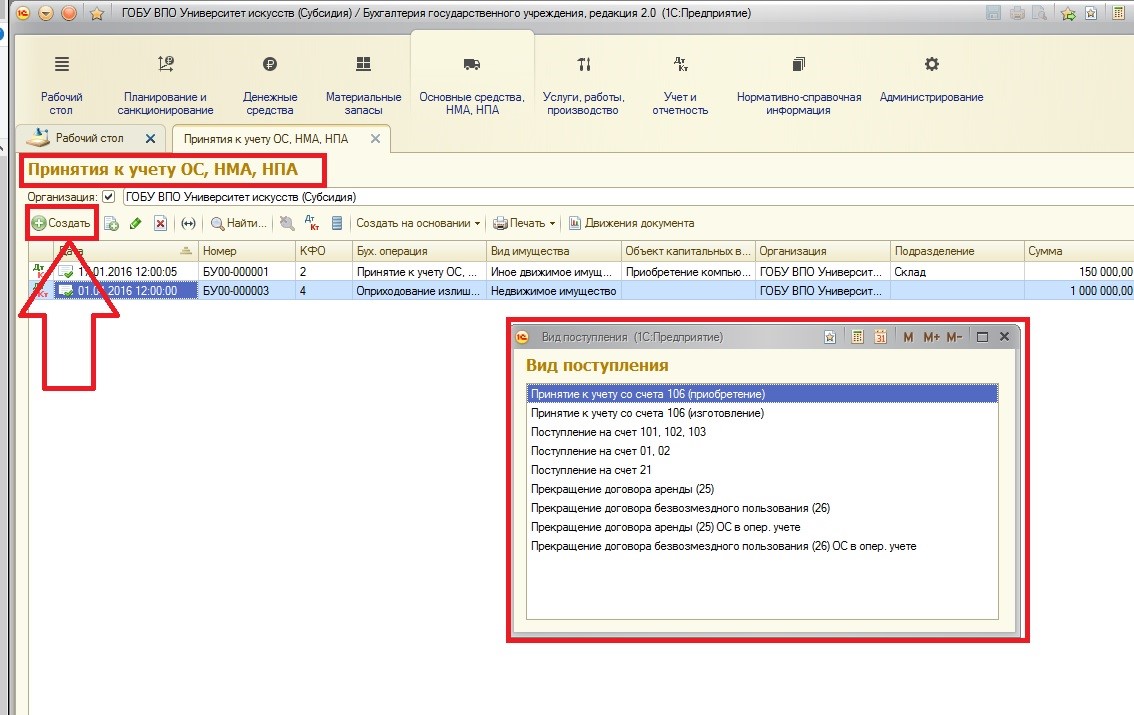Select Поступление на счет 21 in the list
Screen dimensions: 1134x715
point(591,470)
